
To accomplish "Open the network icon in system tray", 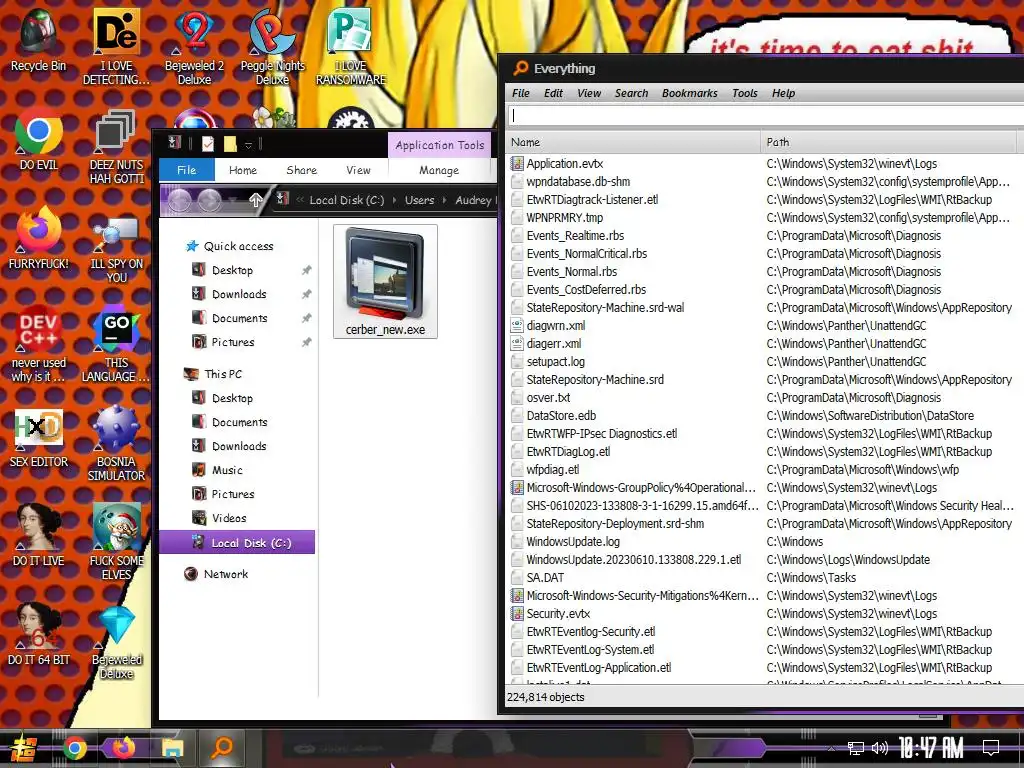I will [x=856, y=748].
